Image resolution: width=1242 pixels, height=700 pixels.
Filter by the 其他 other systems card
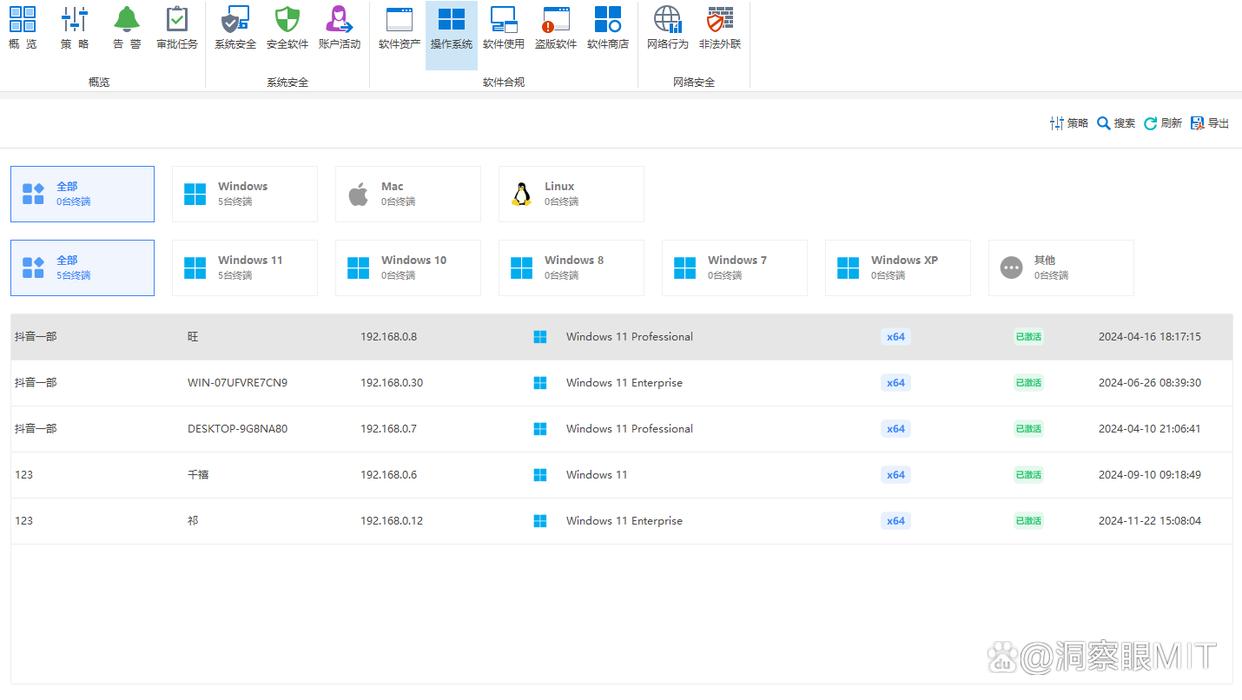coord(1061,268)
